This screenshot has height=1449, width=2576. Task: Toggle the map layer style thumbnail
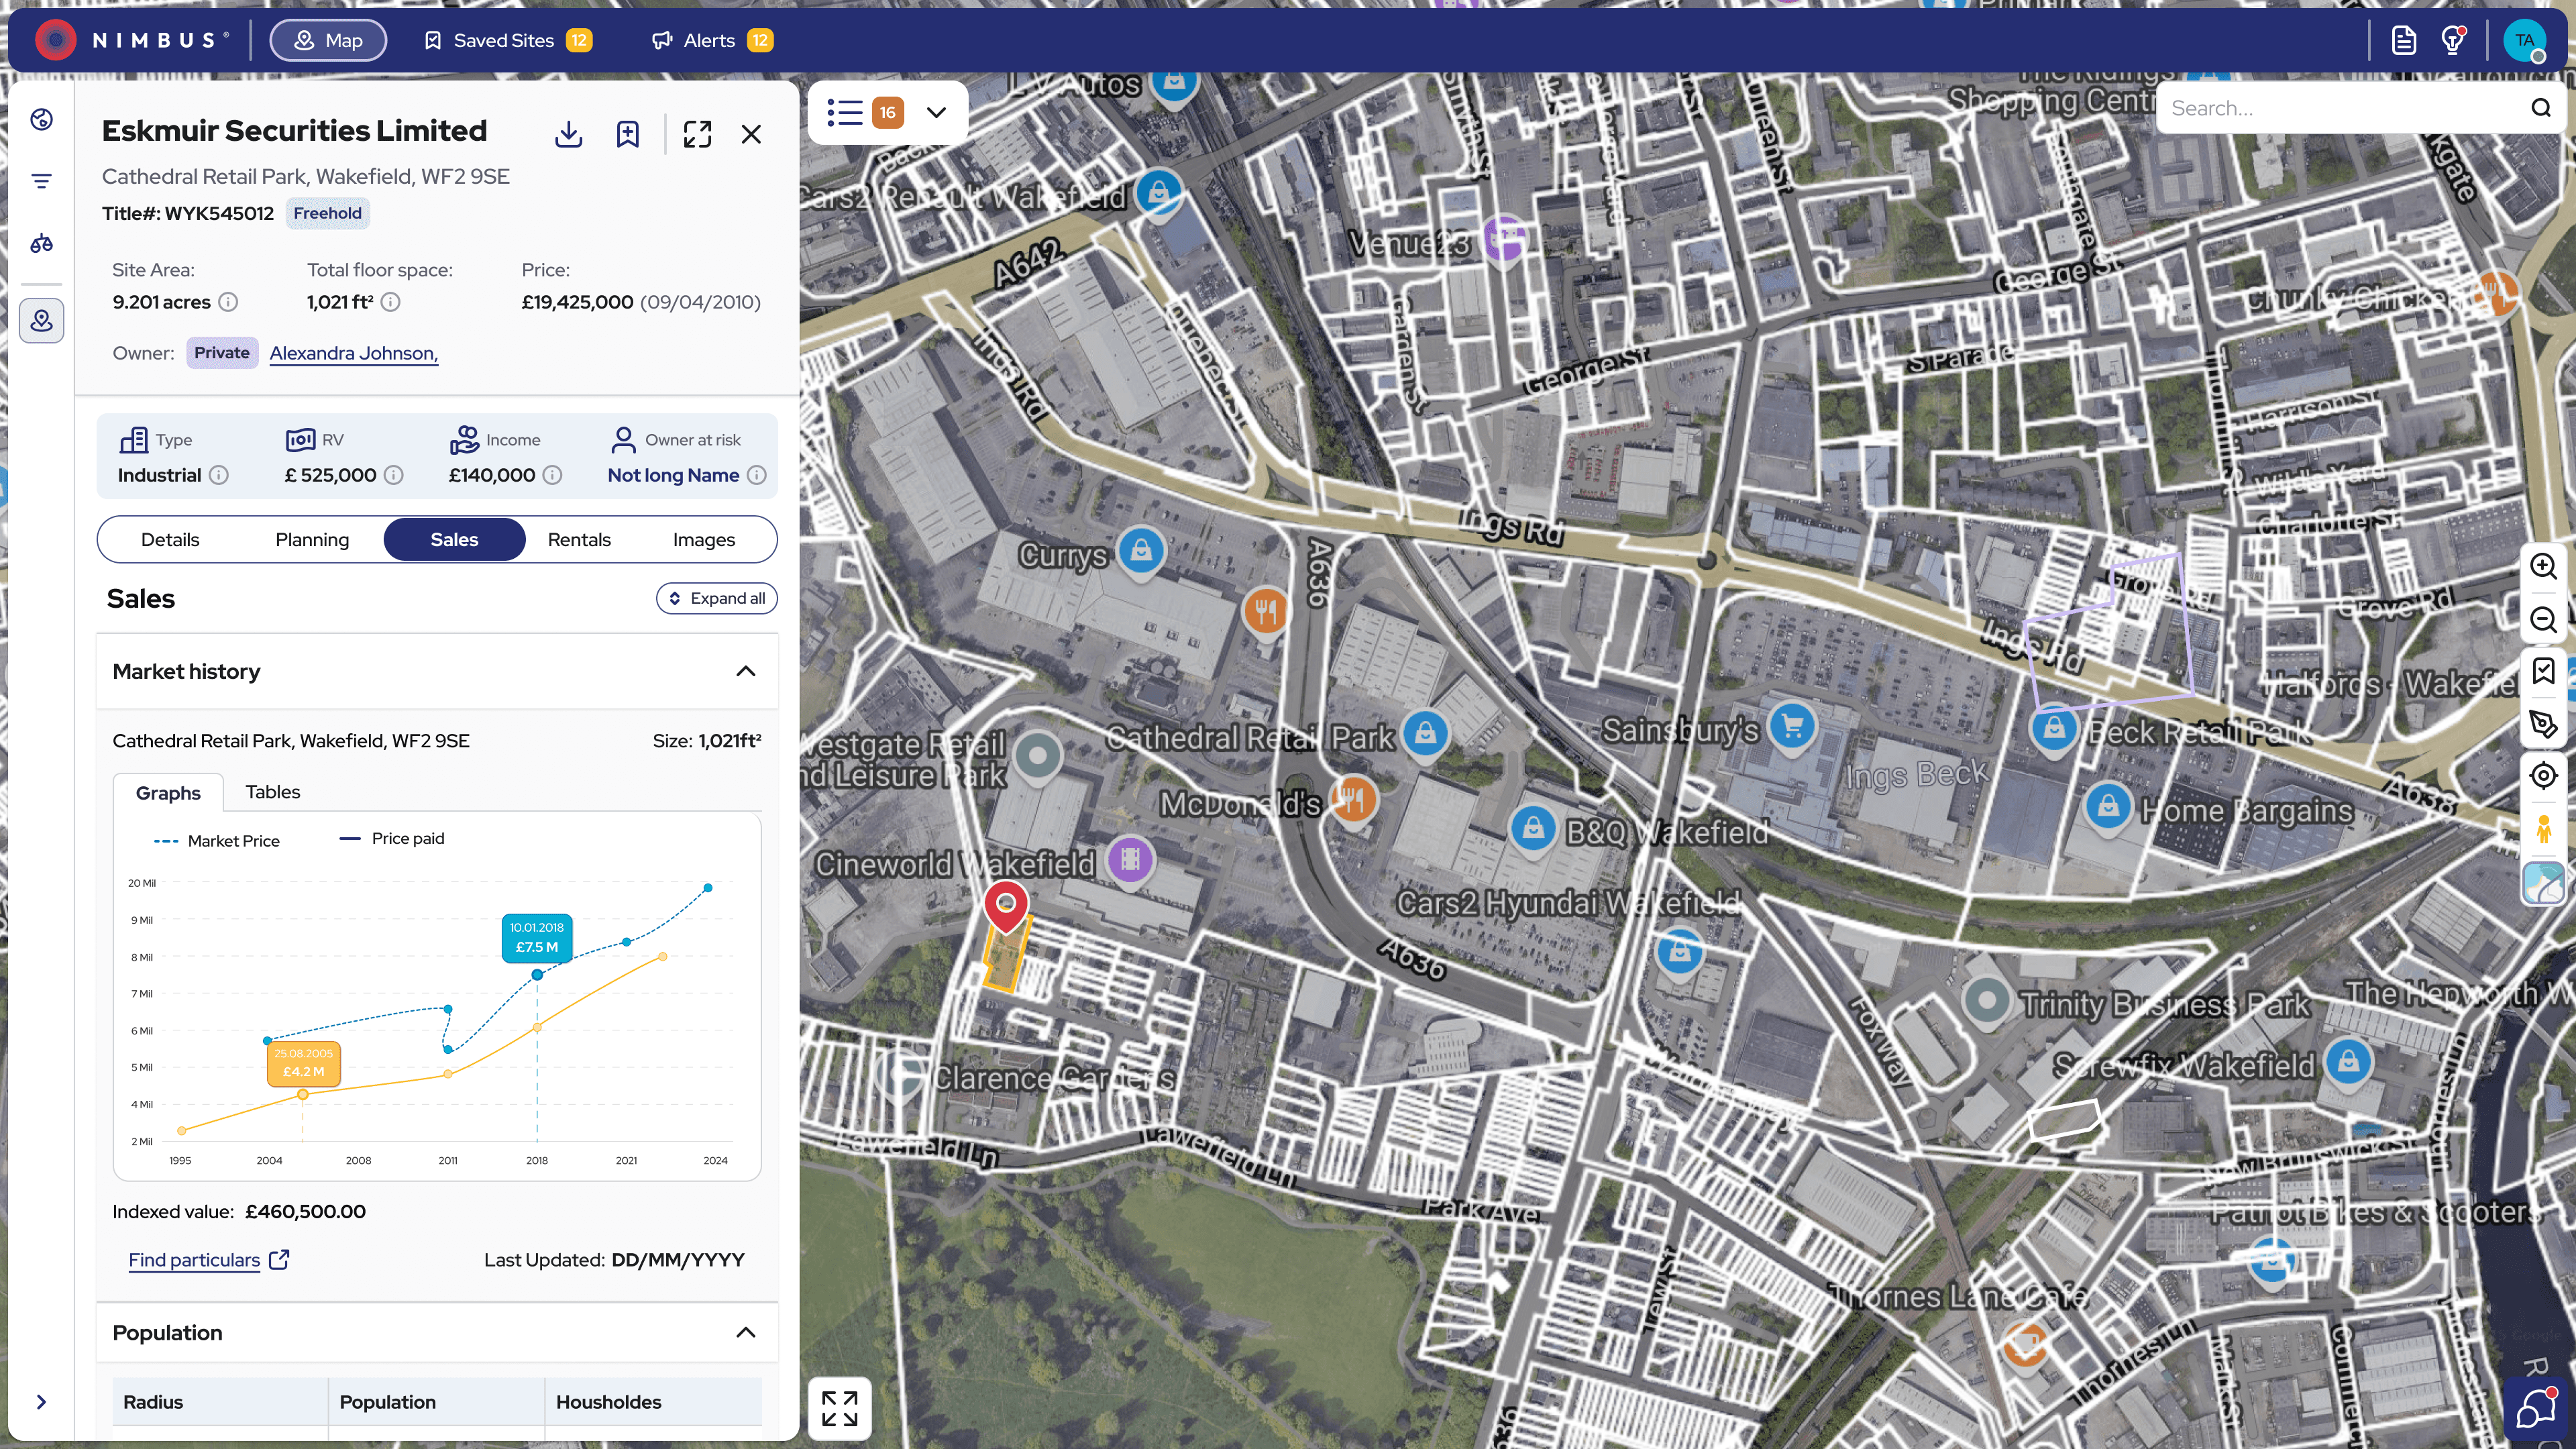(2543, 883)
